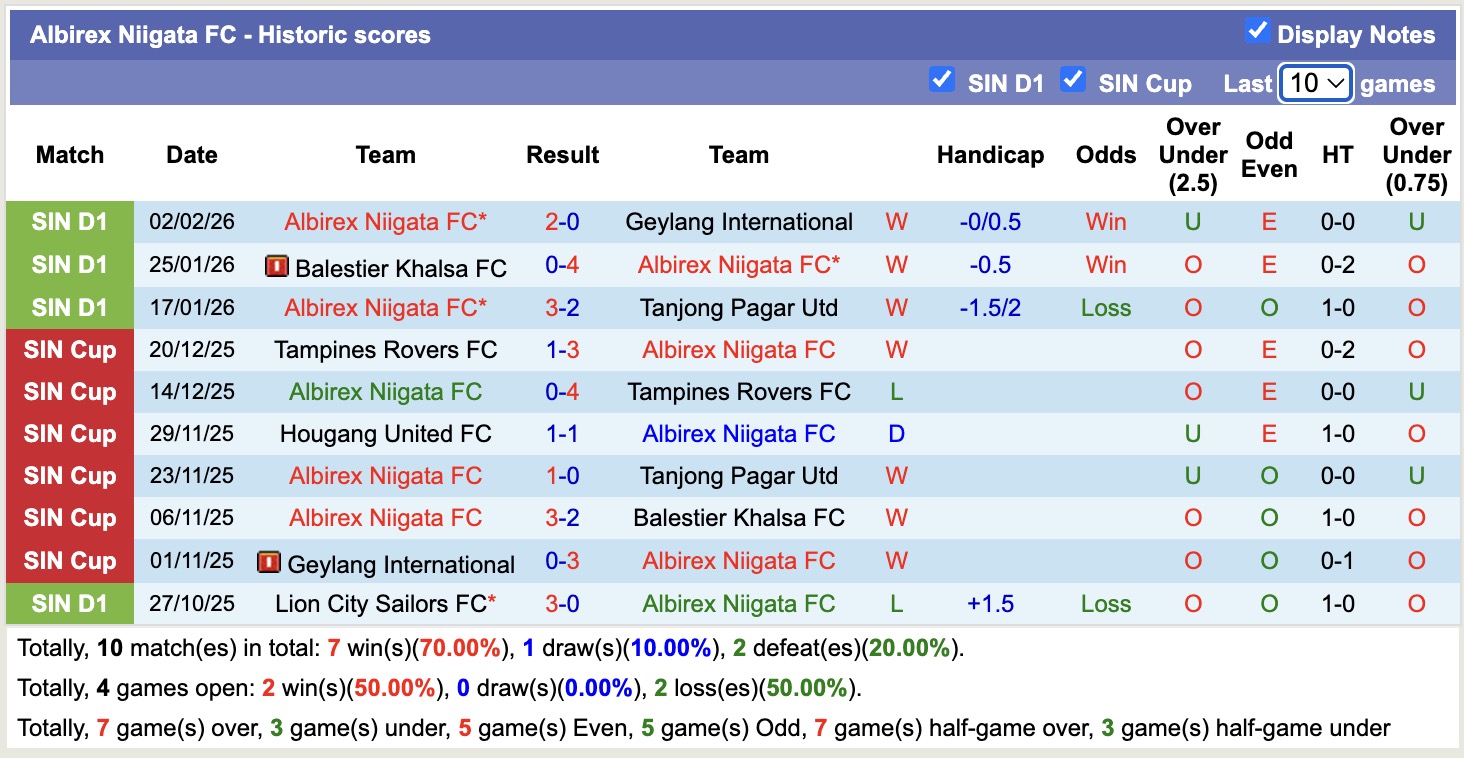Image resolution: width=1464 pixels, height=758 pixels.
Task: Toggle the Display Notes checkbox
Action: 1257,31
